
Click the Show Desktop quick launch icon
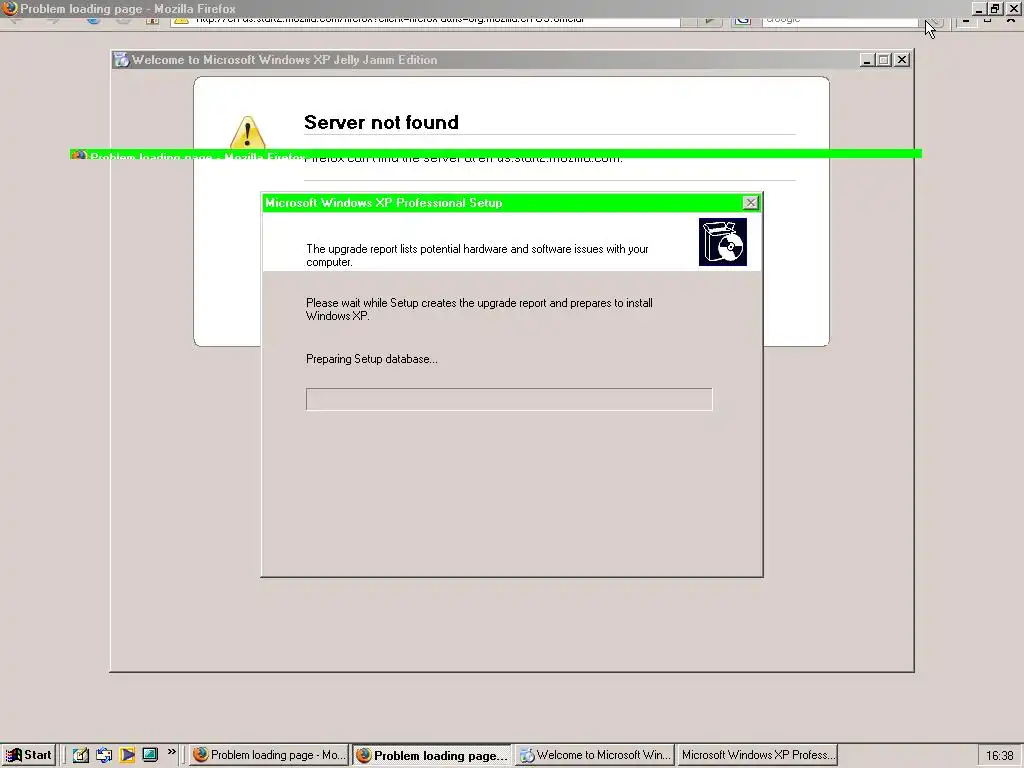[x=80, y=755]
